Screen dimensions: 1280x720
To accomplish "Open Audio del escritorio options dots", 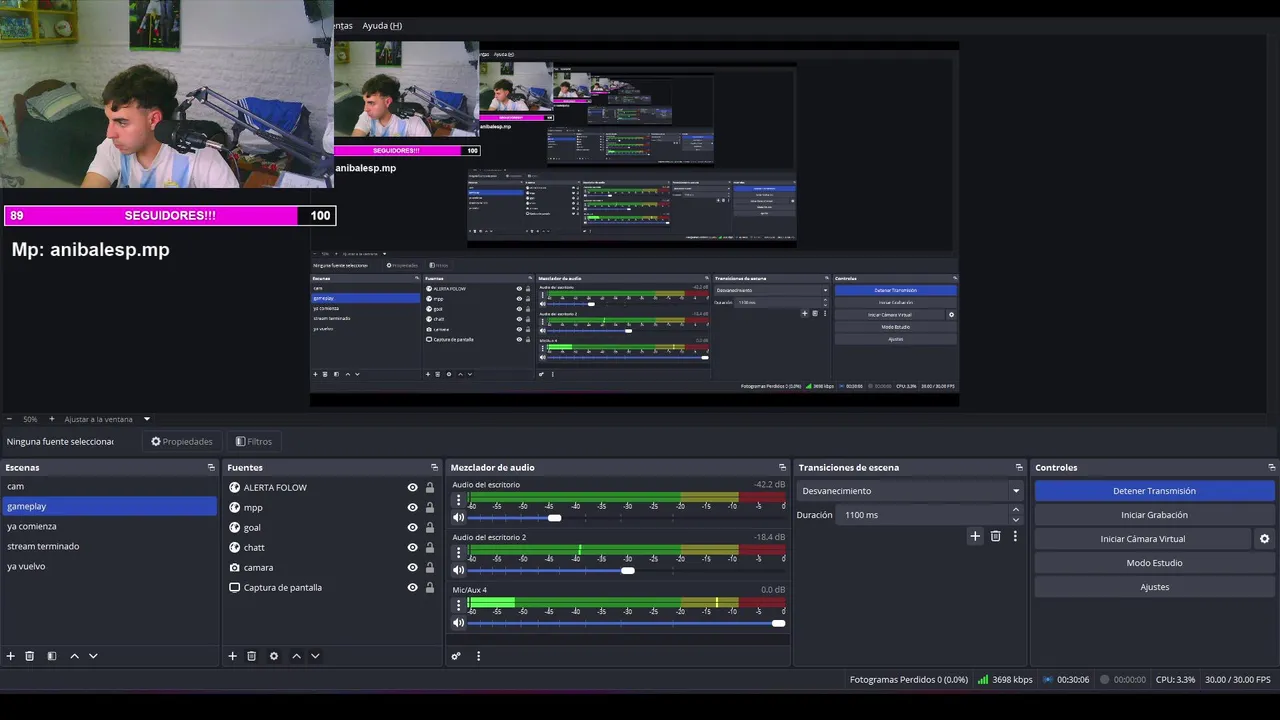I will click(459, 499).
